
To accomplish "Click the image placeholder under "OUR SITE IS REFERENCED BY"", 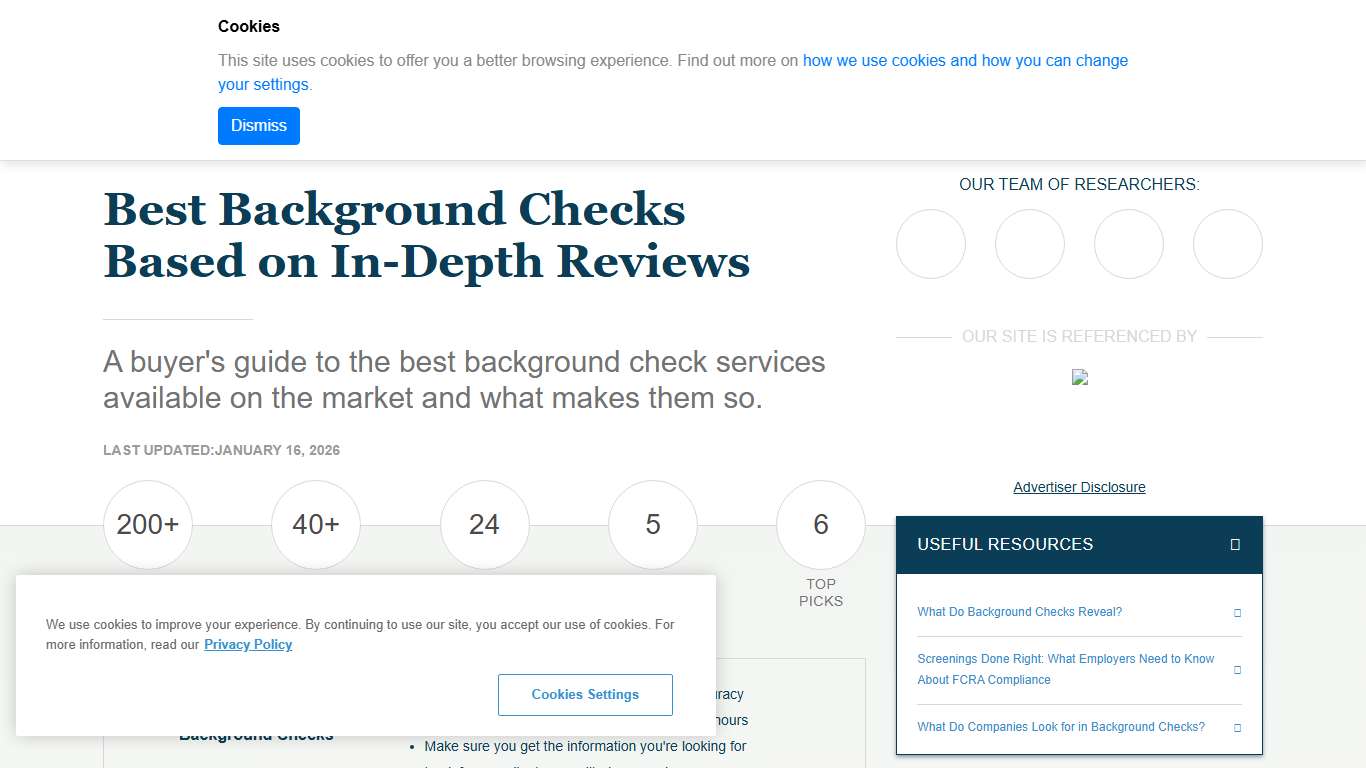I will pyautogui.click(x=1079, y=377).
